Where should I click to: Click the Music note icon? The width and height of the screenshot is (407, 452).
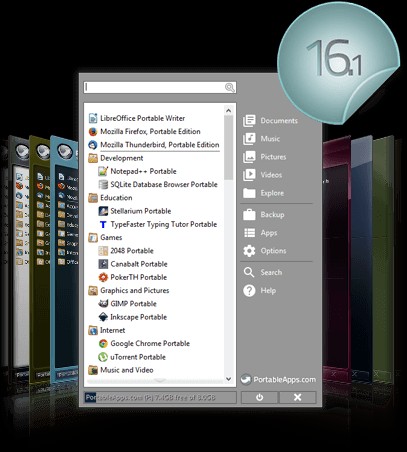pos(249,139)
